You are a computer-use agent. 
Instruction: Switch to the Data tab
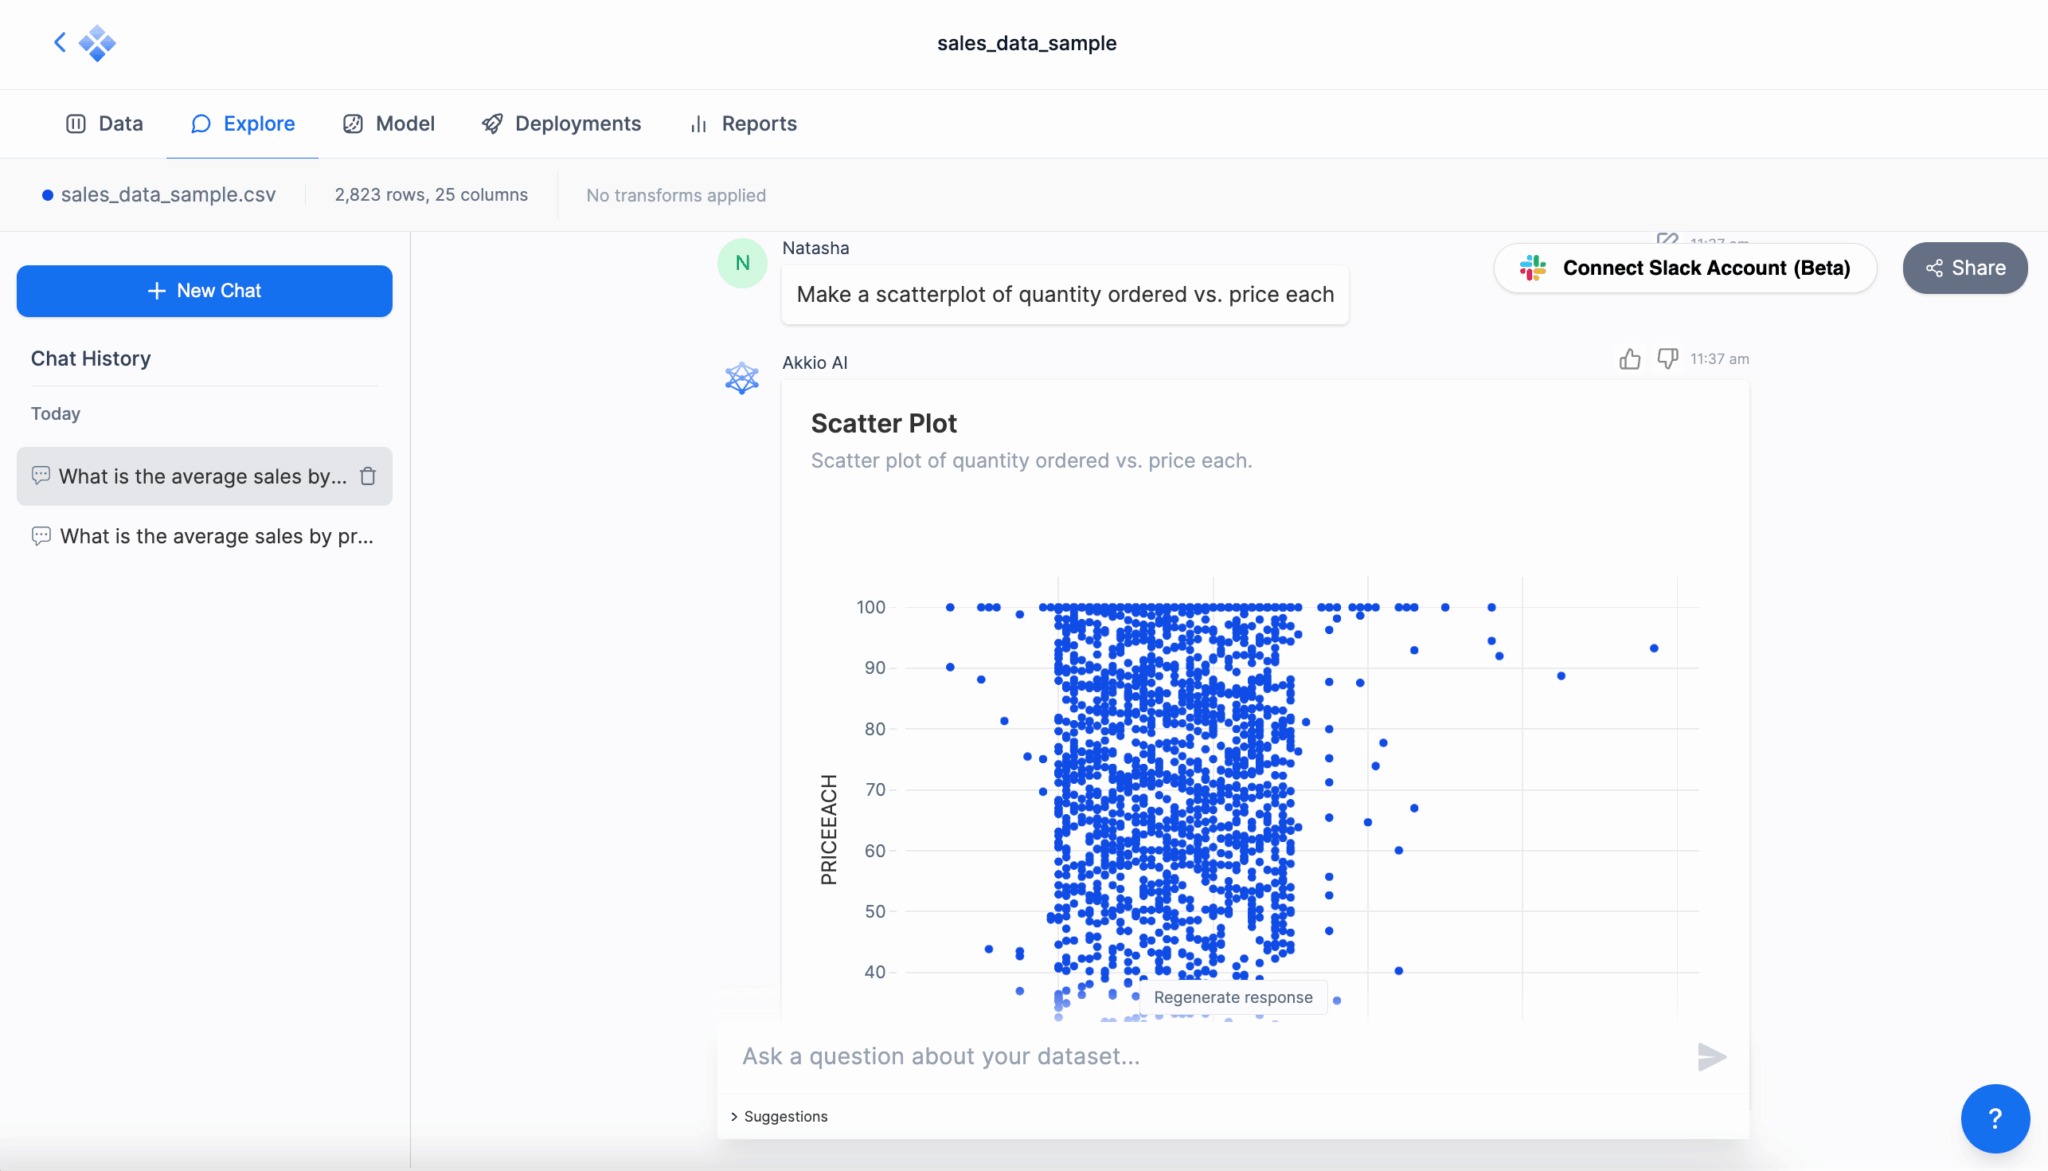pyautogui.click(x=104, y=123)
